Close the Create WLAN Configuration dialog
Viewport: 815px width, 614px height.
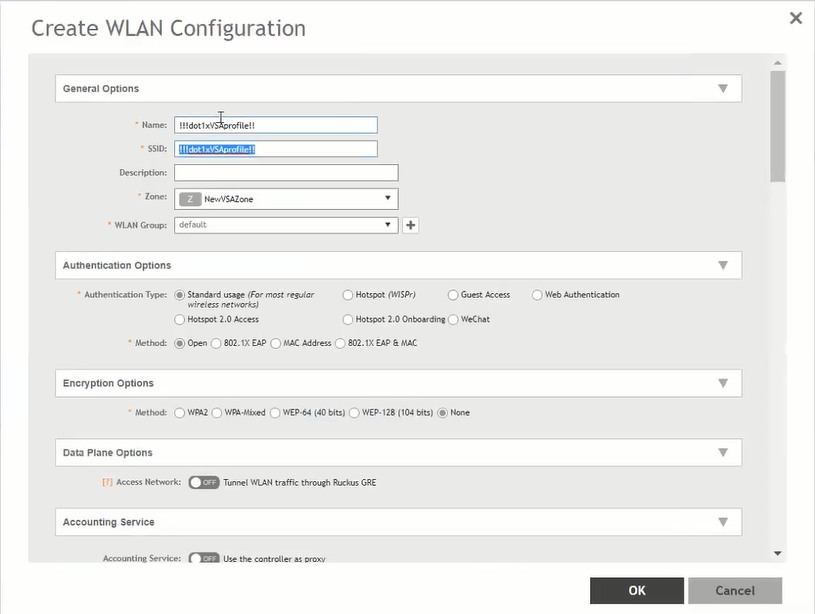(x=795, y=18)
